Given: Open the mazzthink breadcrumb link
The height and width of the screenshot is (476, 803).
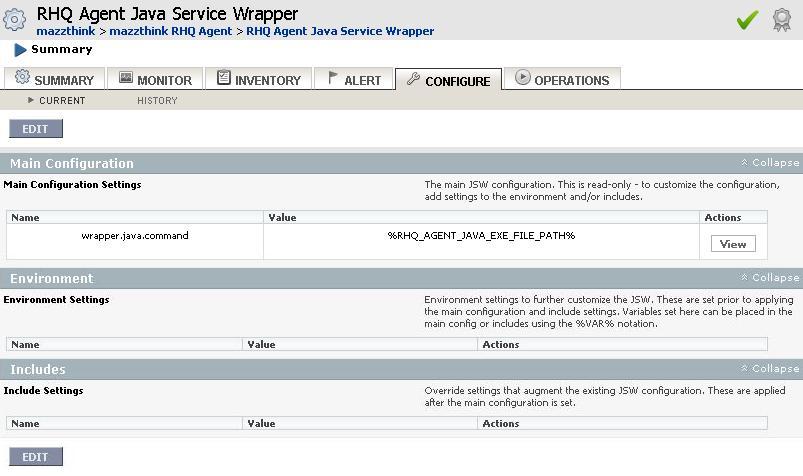Looking at the screenshot, I should [x=65, y=32].
